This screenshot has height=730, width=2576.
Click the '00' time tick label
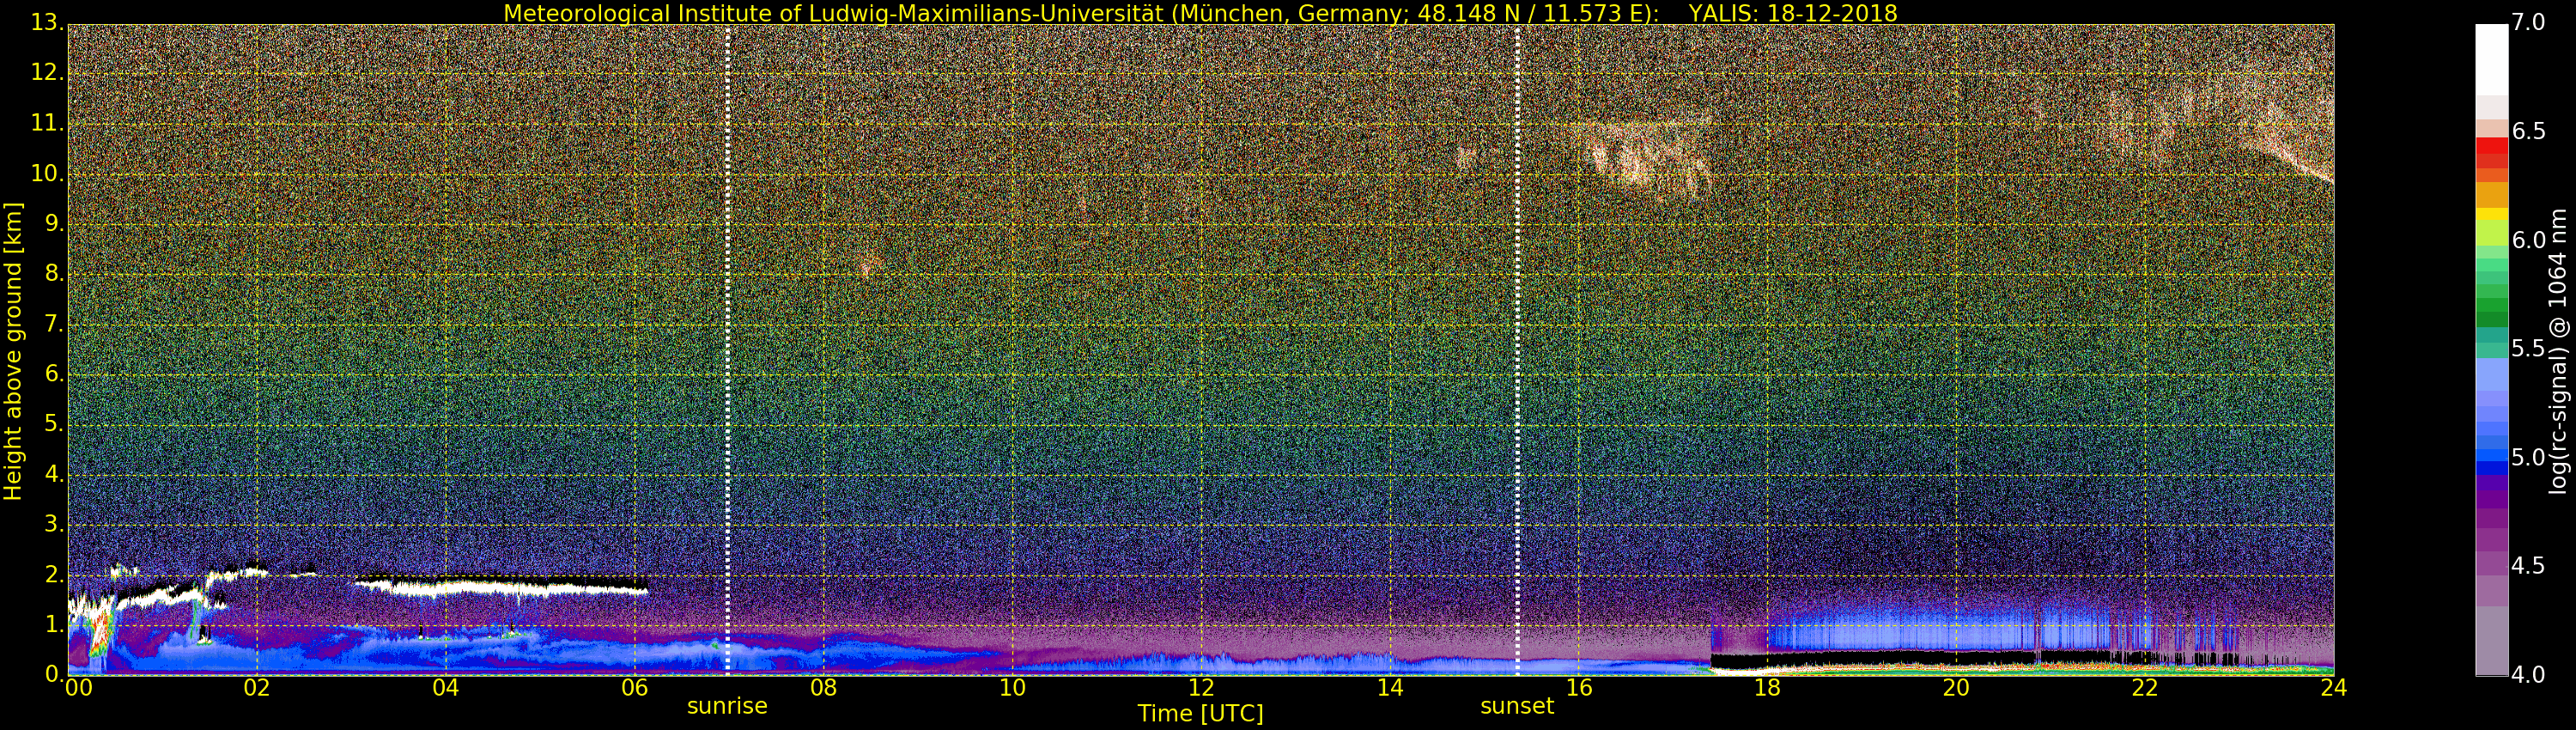(x=78, y=688)
